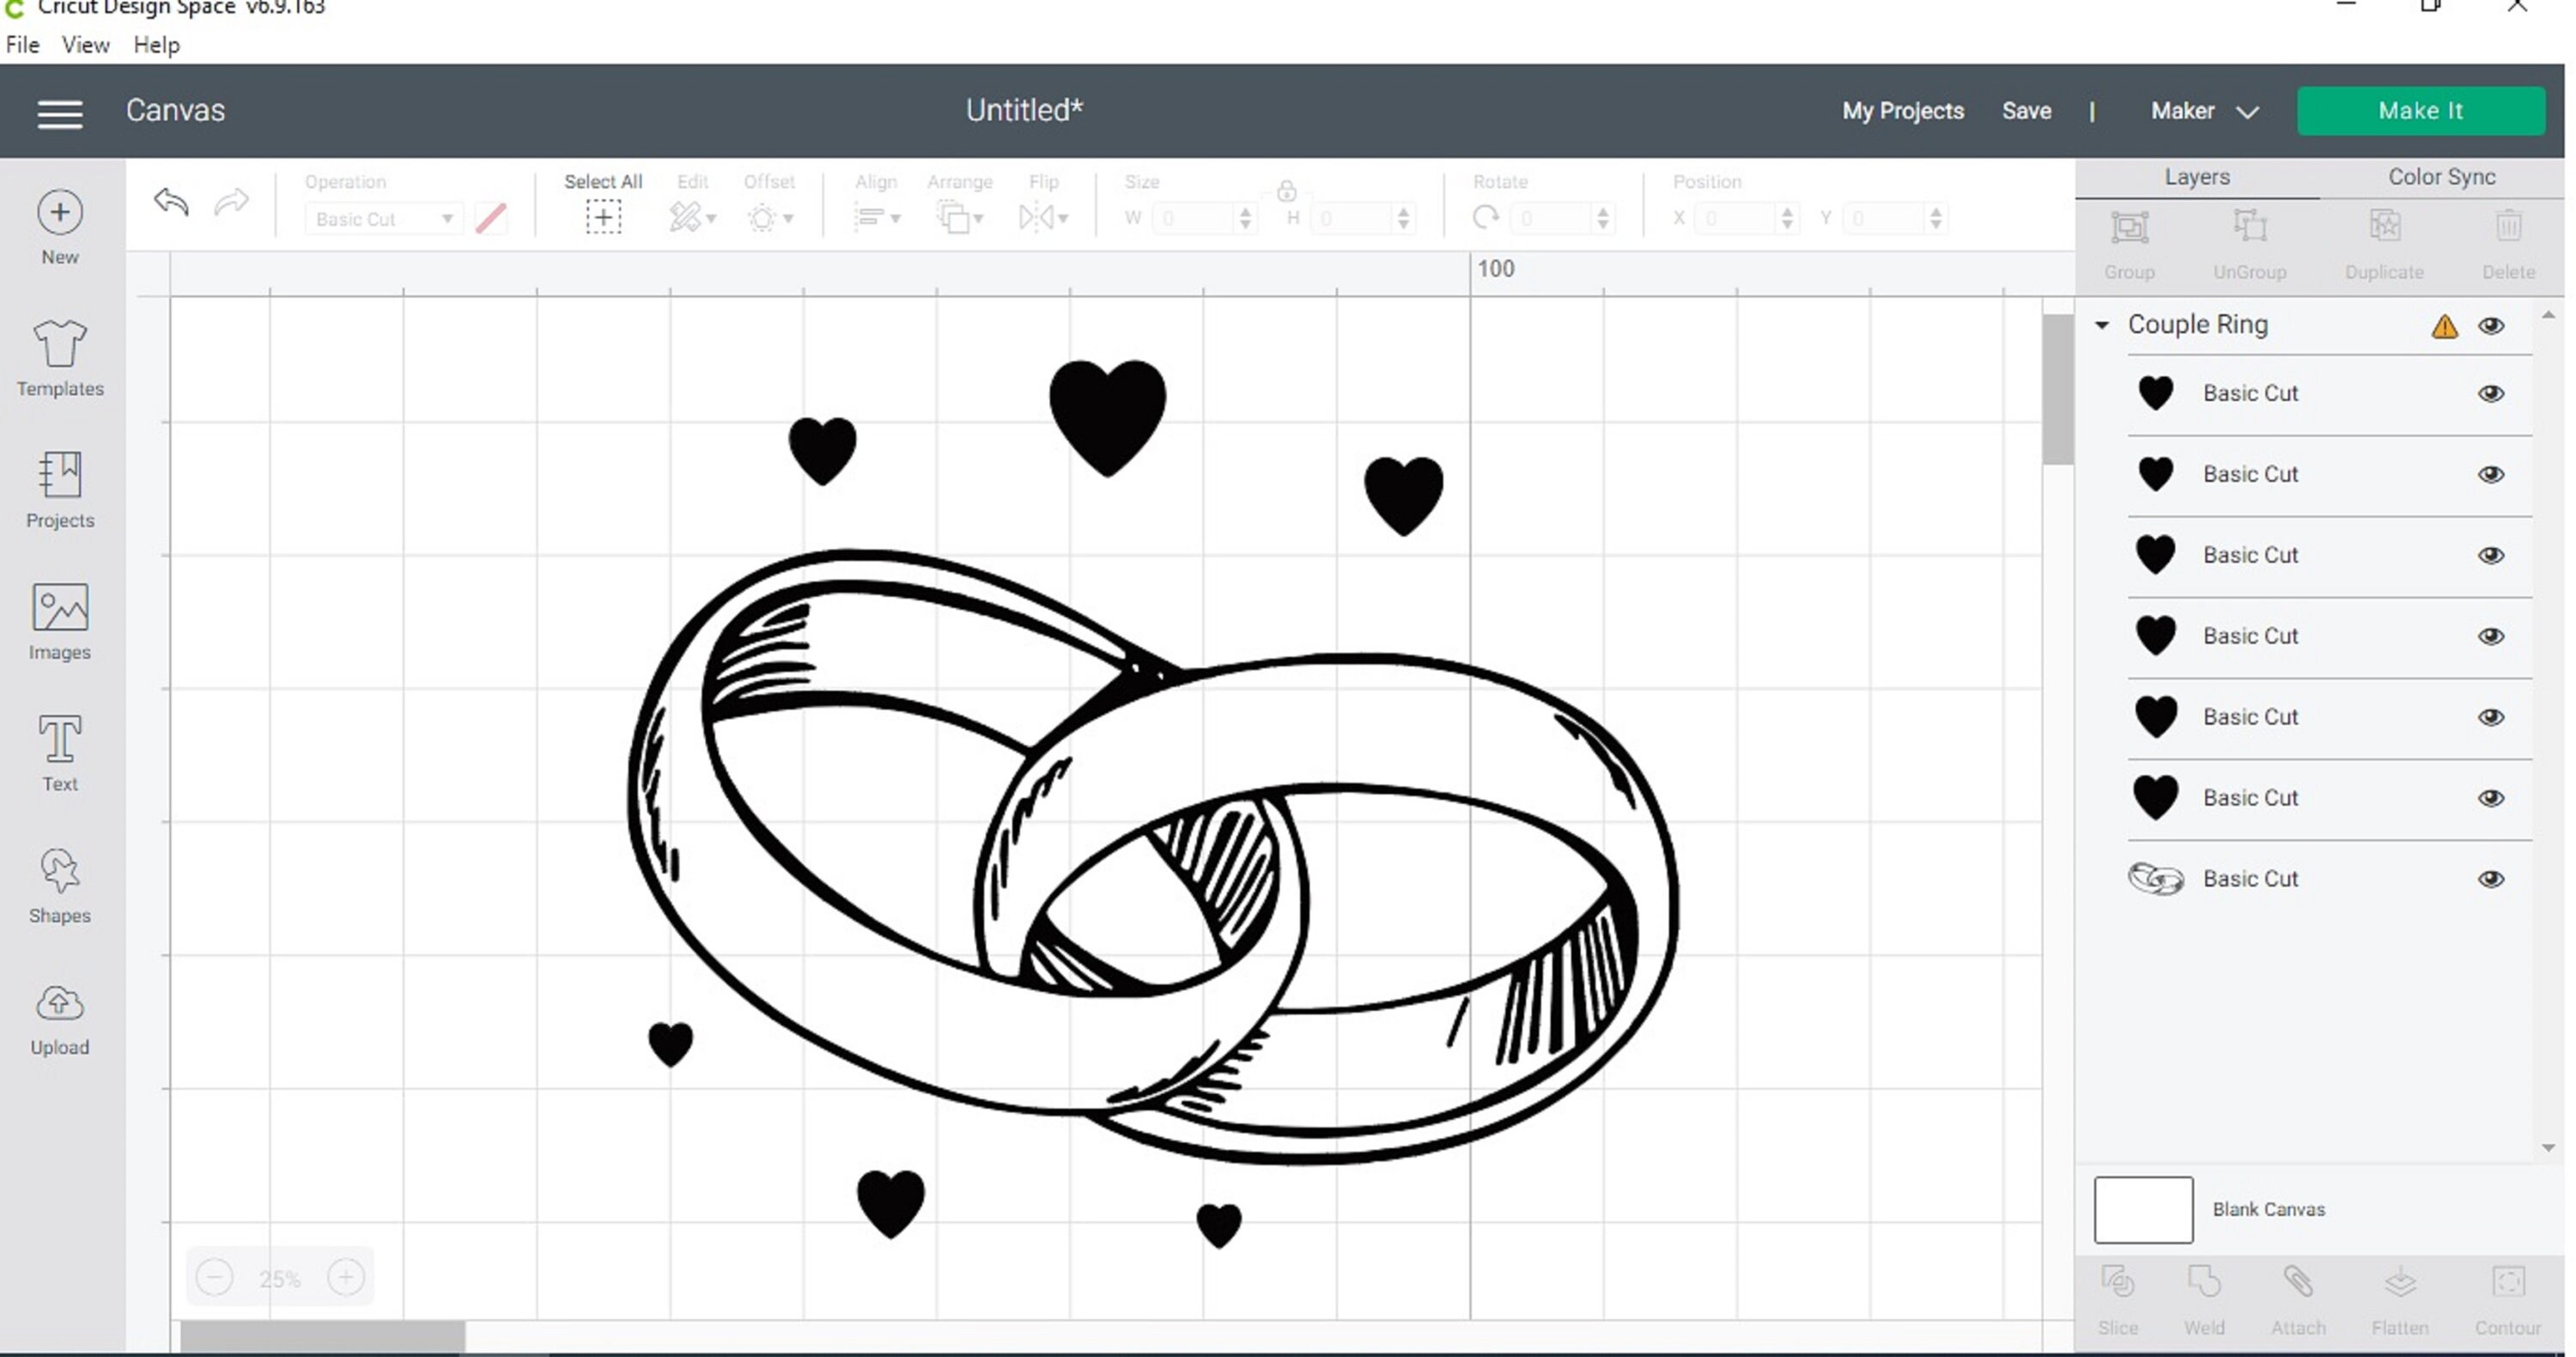Viewport: 2576px width, 1357px height.
Task: Click Undo in the toolbar
Action: [170, 203]
